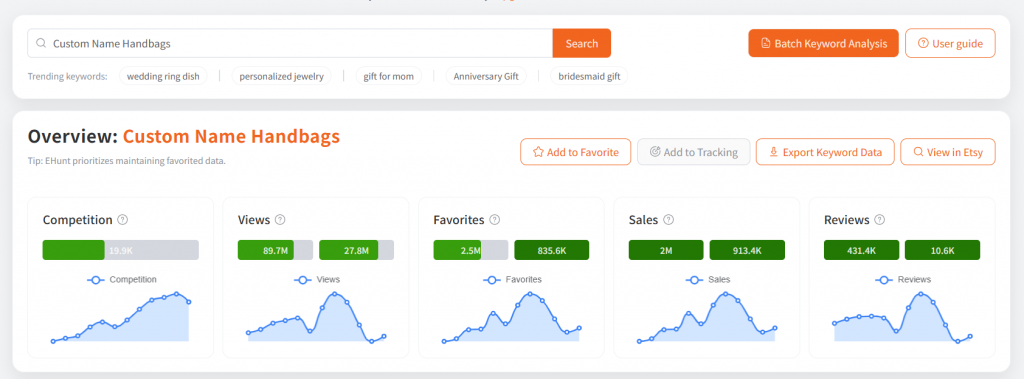Toggle the Views chart legend marker
This screenshot has width=1024, height=379.
pos(302,280)
